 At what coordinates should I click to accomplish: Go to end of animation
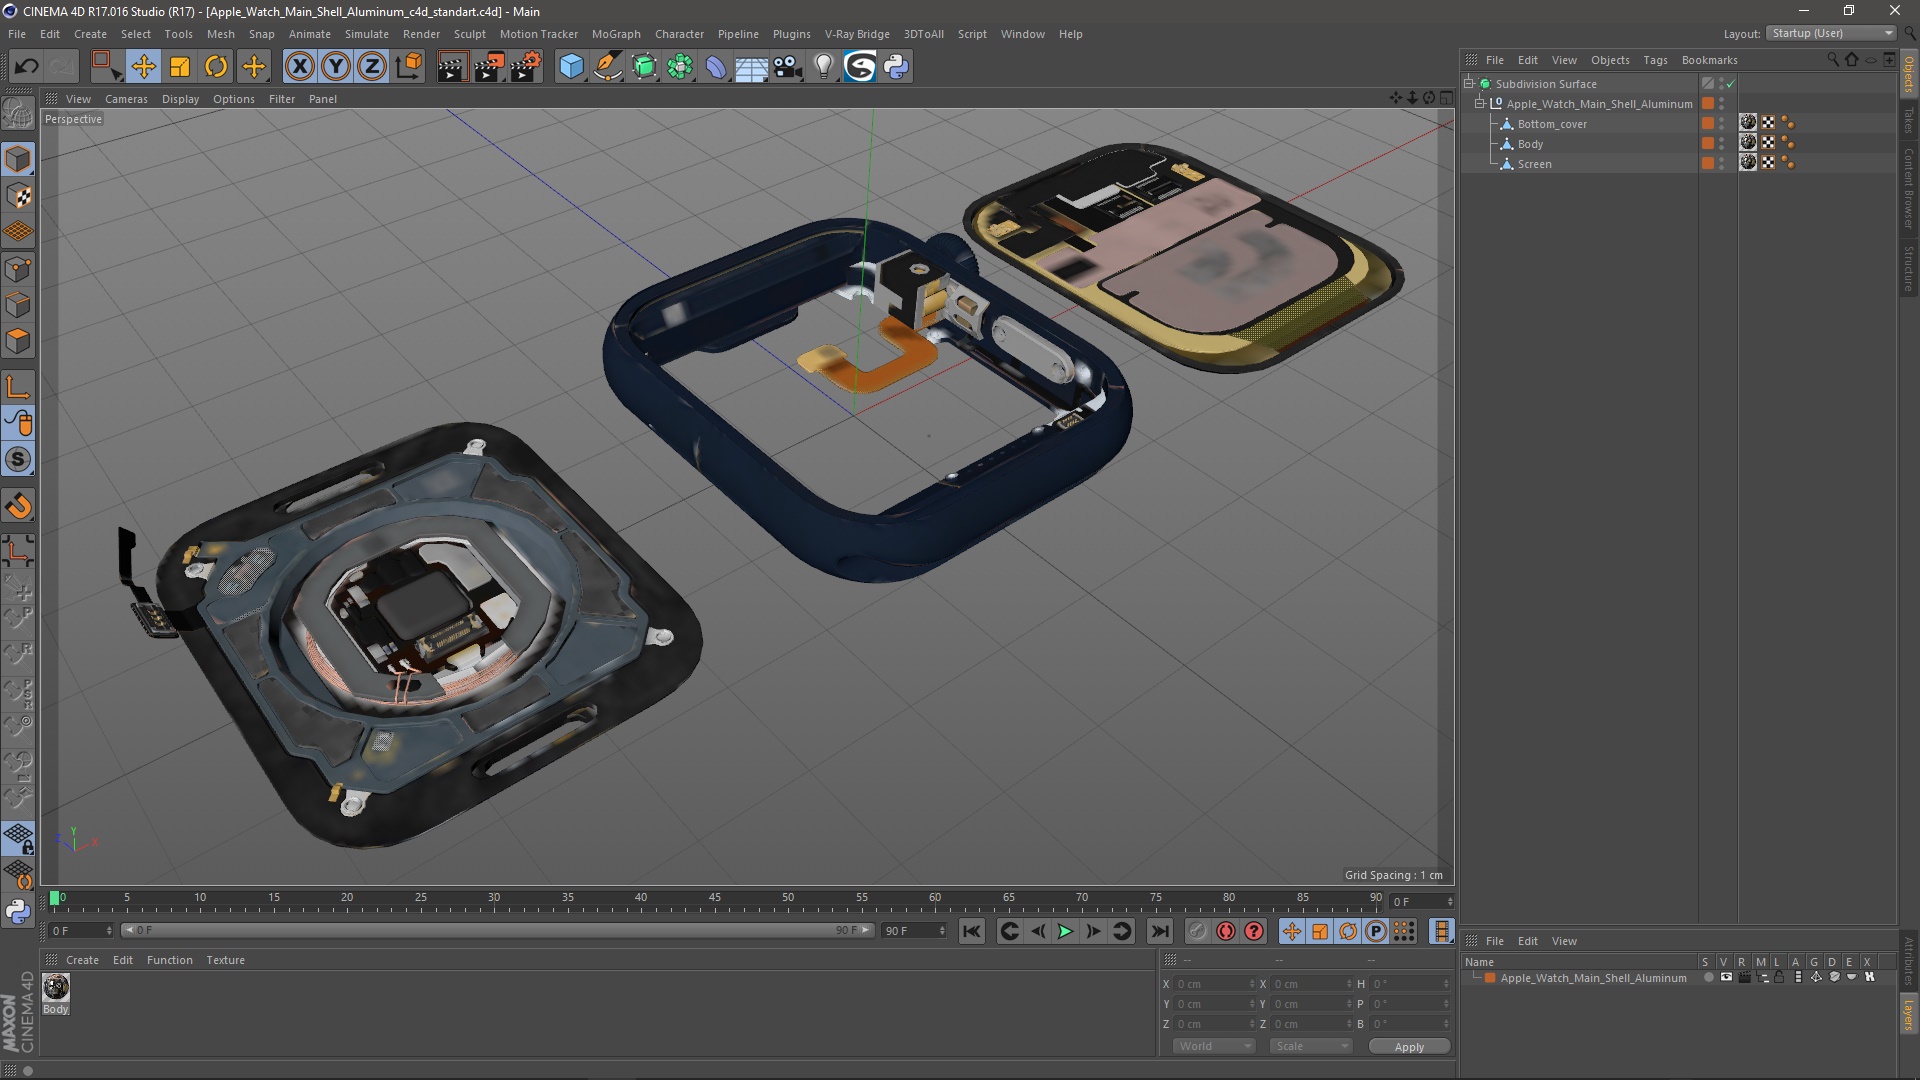(1159, 931)
